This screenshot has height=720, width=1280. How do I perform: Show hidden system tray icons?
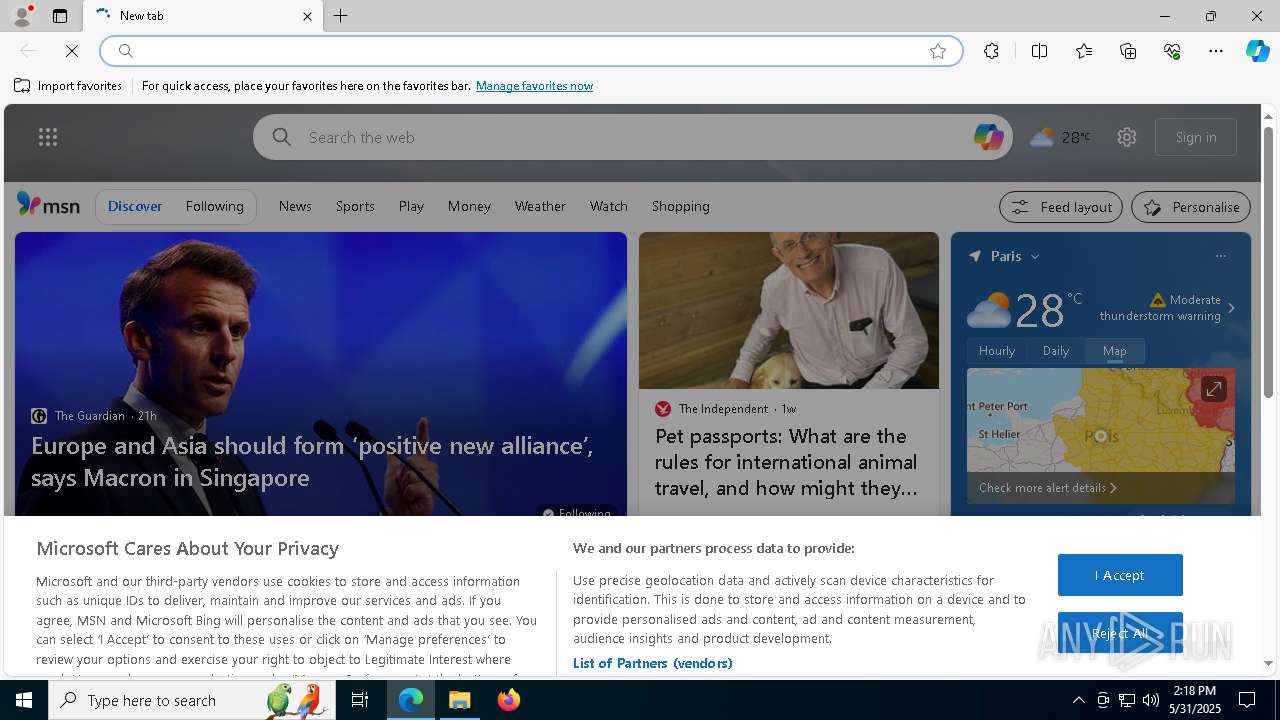point(1078,700)
